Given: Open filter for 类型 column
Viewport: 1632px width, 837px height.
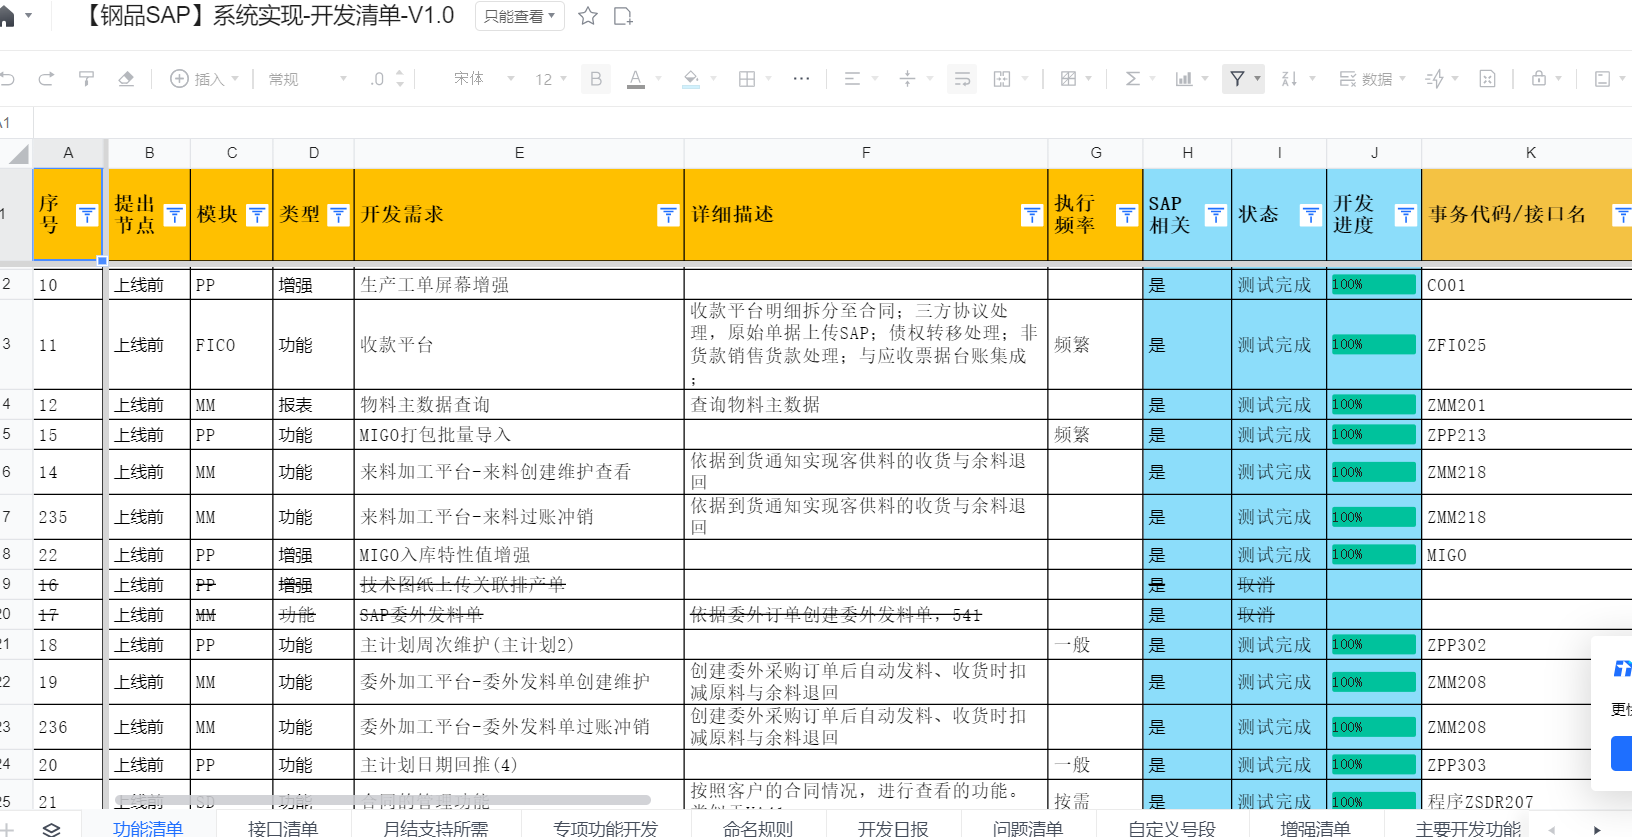Looking at the screenshot, I should click(338, 215).
